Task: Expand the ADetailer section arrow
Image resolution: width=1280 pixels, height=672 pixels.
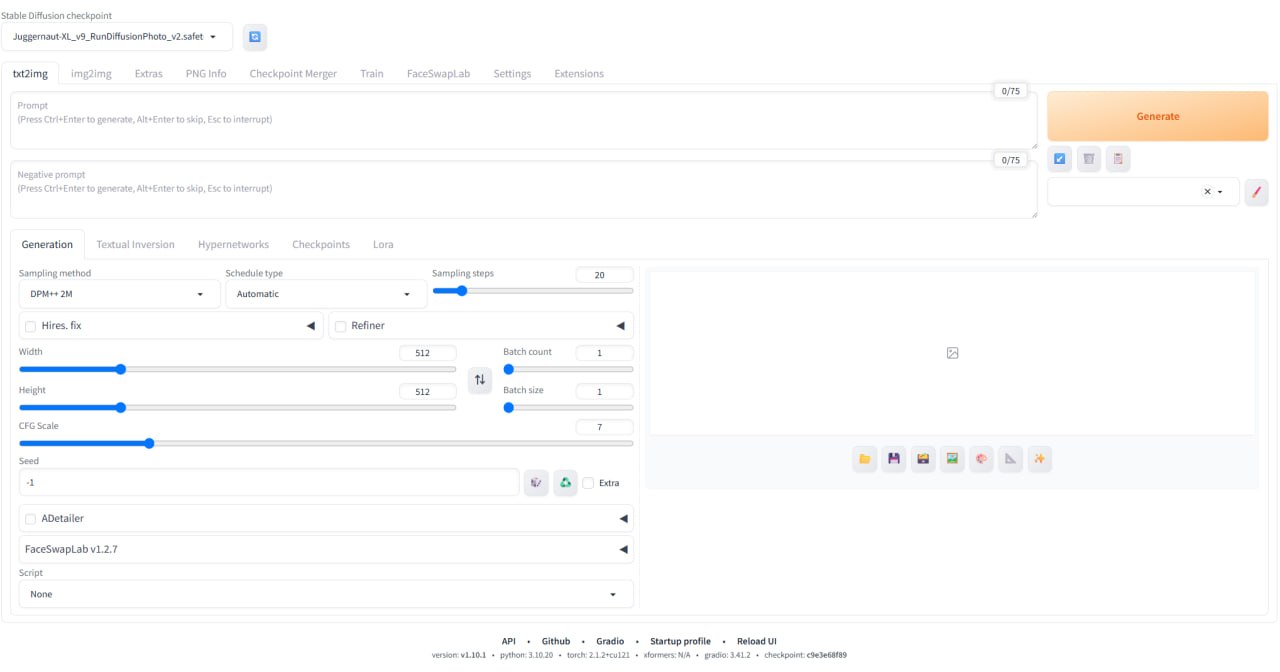Action: (623, 519)
